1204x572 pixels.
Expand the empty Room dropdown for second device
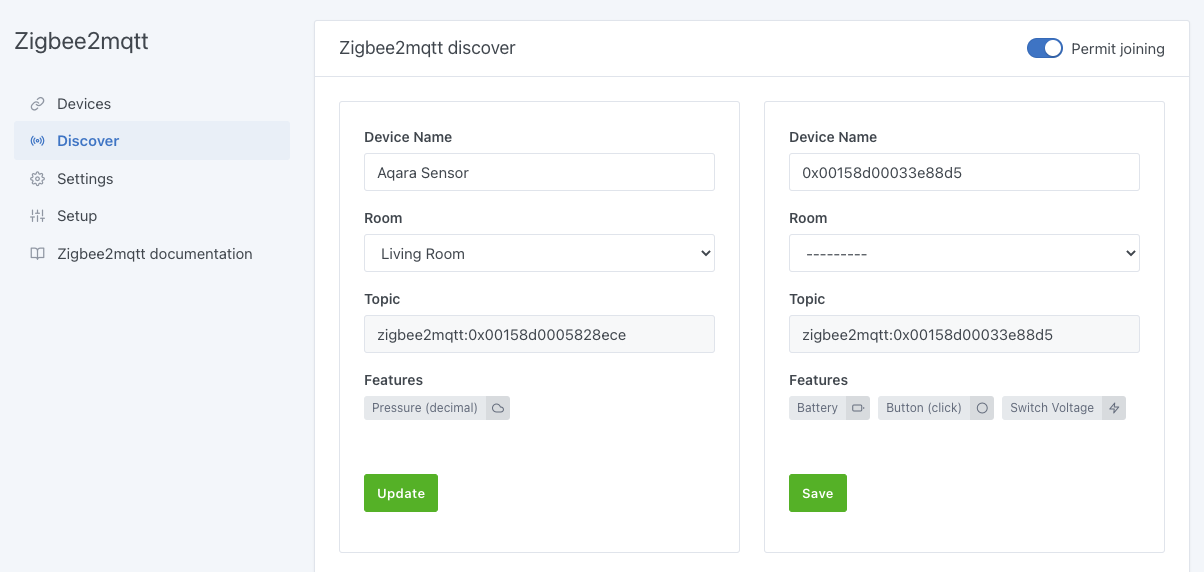tap(964, 253)
